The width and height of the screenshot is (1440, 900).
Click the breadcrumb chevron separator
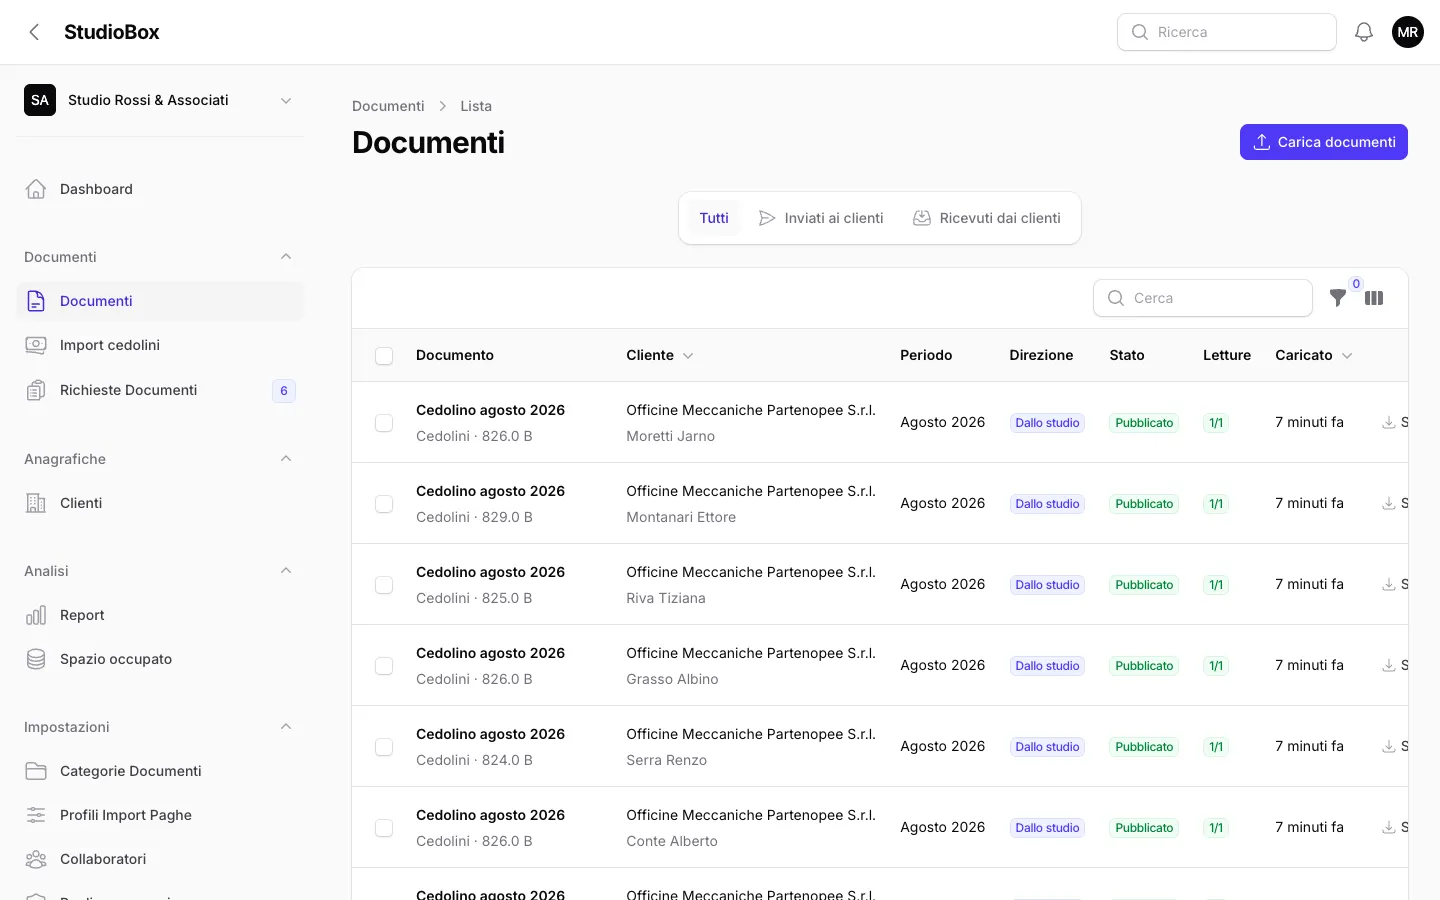click(x=443, y=106)
